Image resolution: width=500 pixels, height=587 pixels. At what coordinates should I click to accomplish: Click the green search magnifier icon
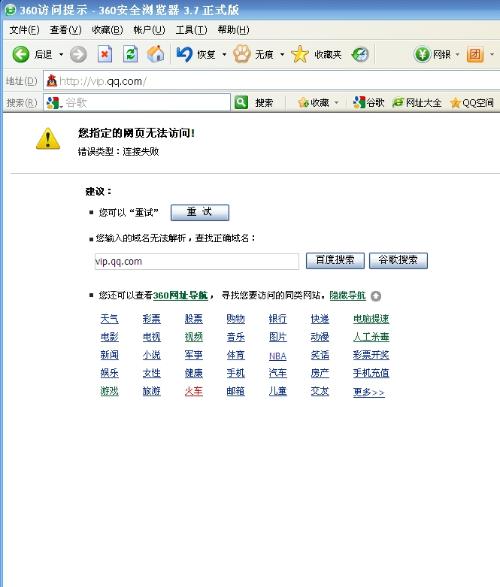pos(241,102)
